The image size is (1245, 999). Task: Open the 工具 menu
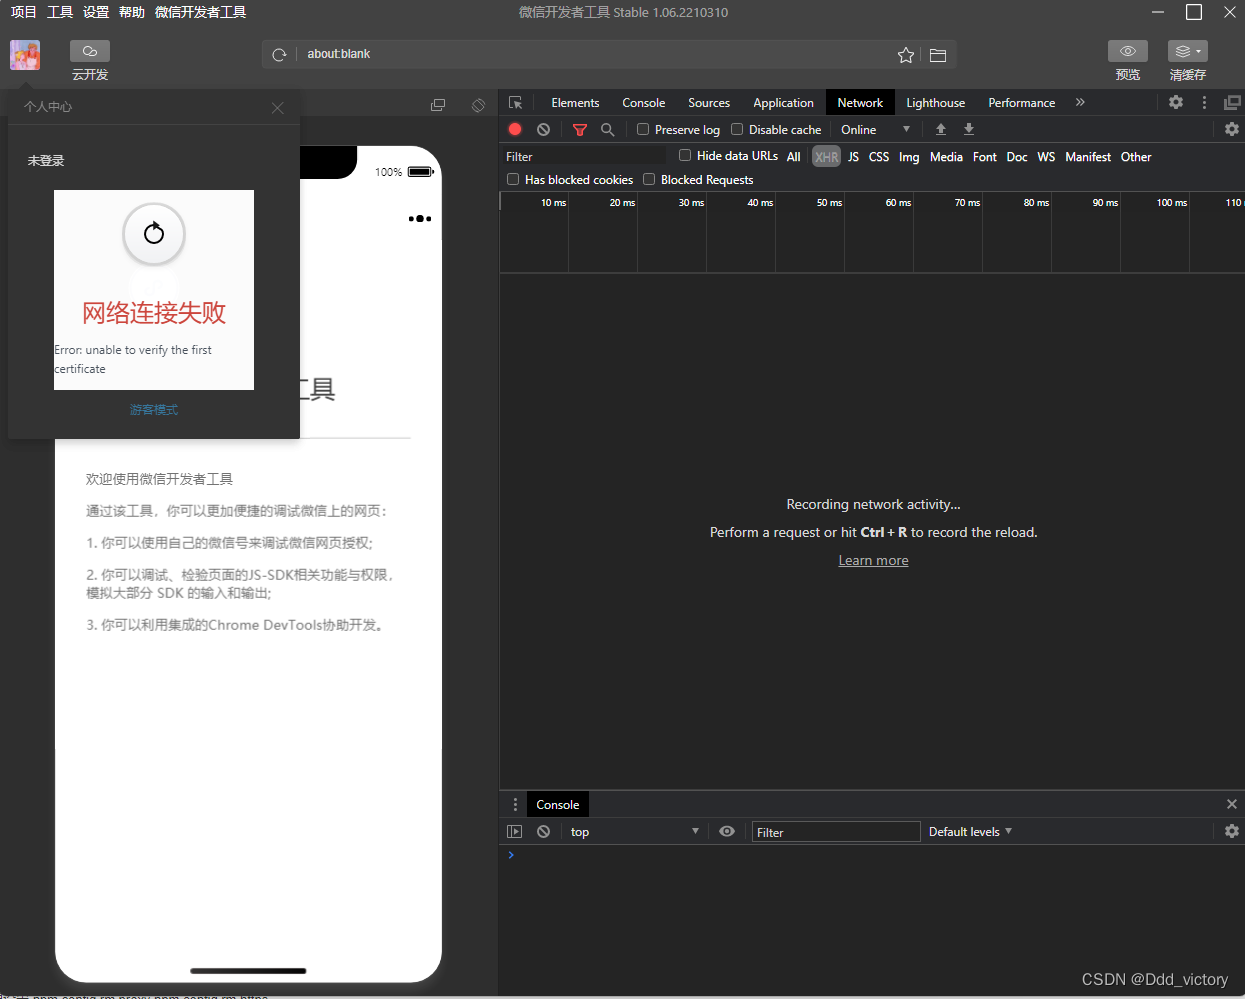[x=60, y=12]
